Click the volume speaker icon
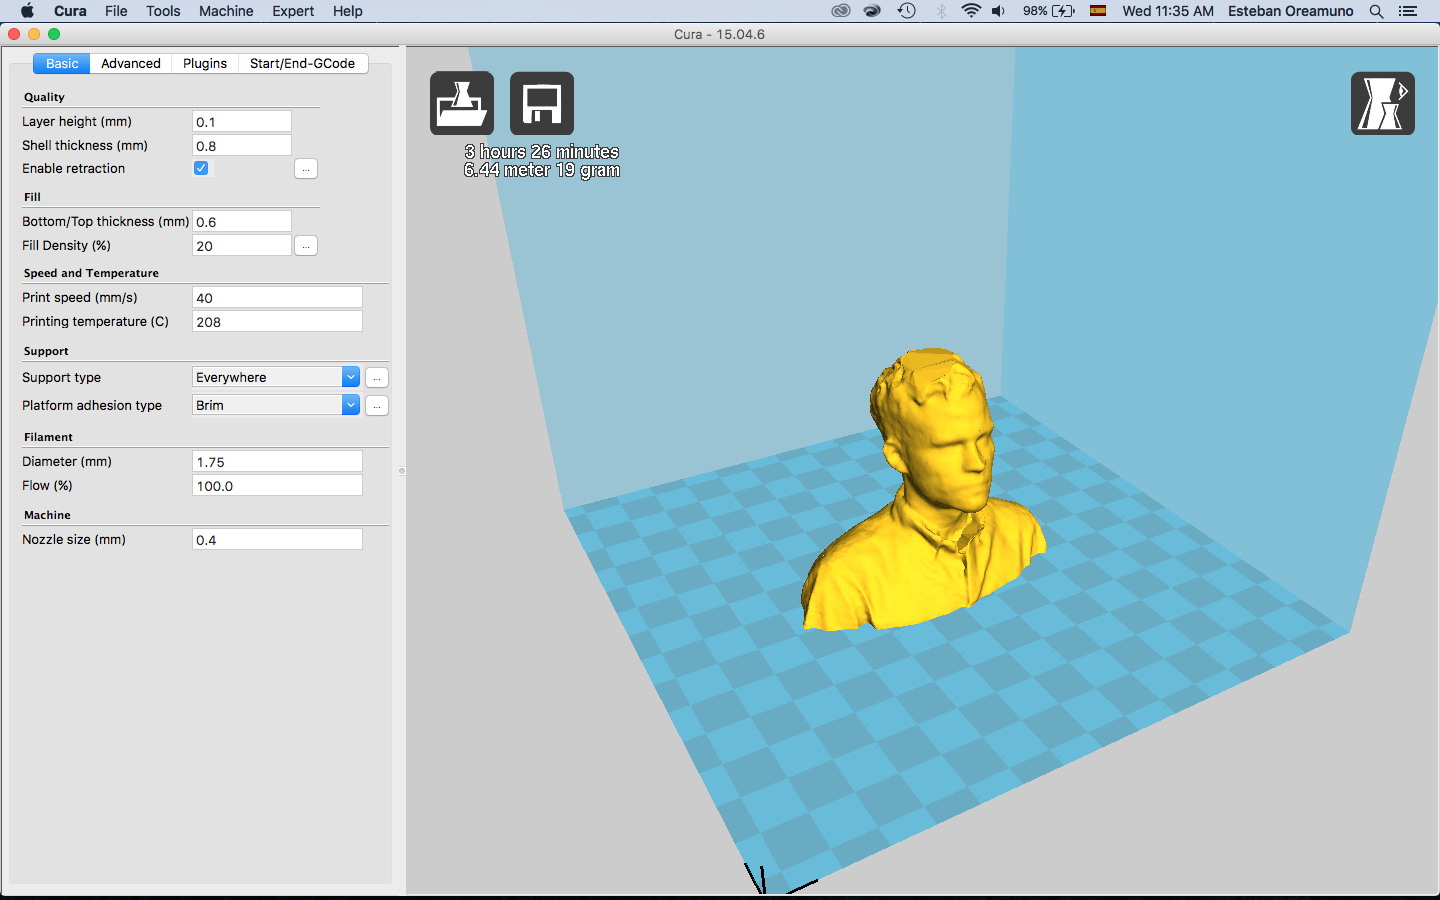Image resolution: width=1440 pixels, height=900 pixels. [x=998, y=11]
